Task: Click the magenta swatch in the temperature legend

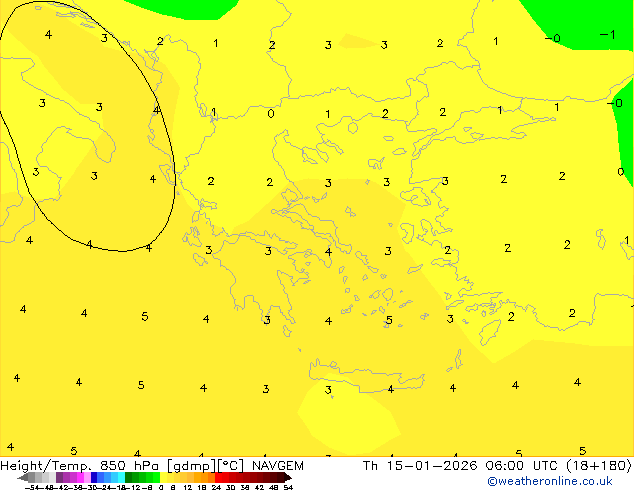Action: [x=80, y=478]
